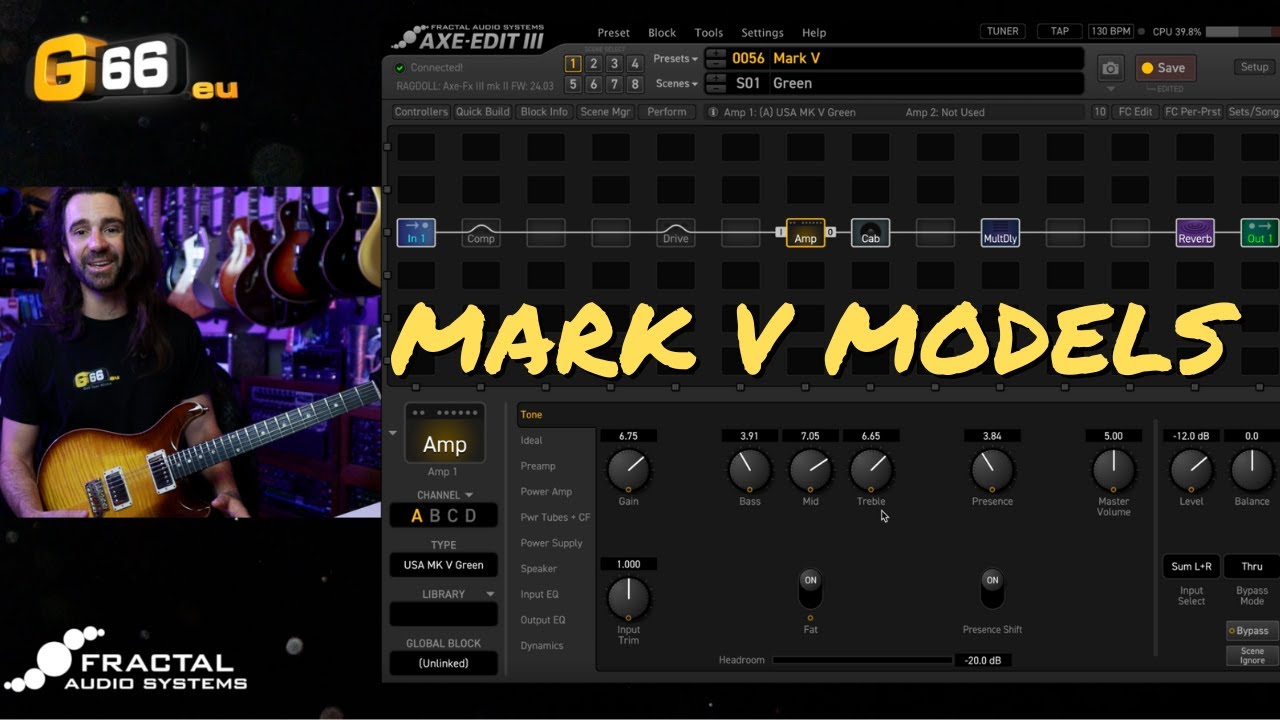Open the Presets dropdown
The image size is (1280, 720).
coord(676,59)
